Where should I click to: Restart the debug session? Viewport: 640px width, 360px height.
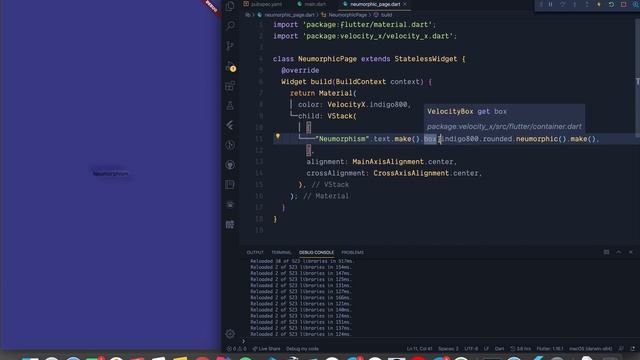[611, 4]
